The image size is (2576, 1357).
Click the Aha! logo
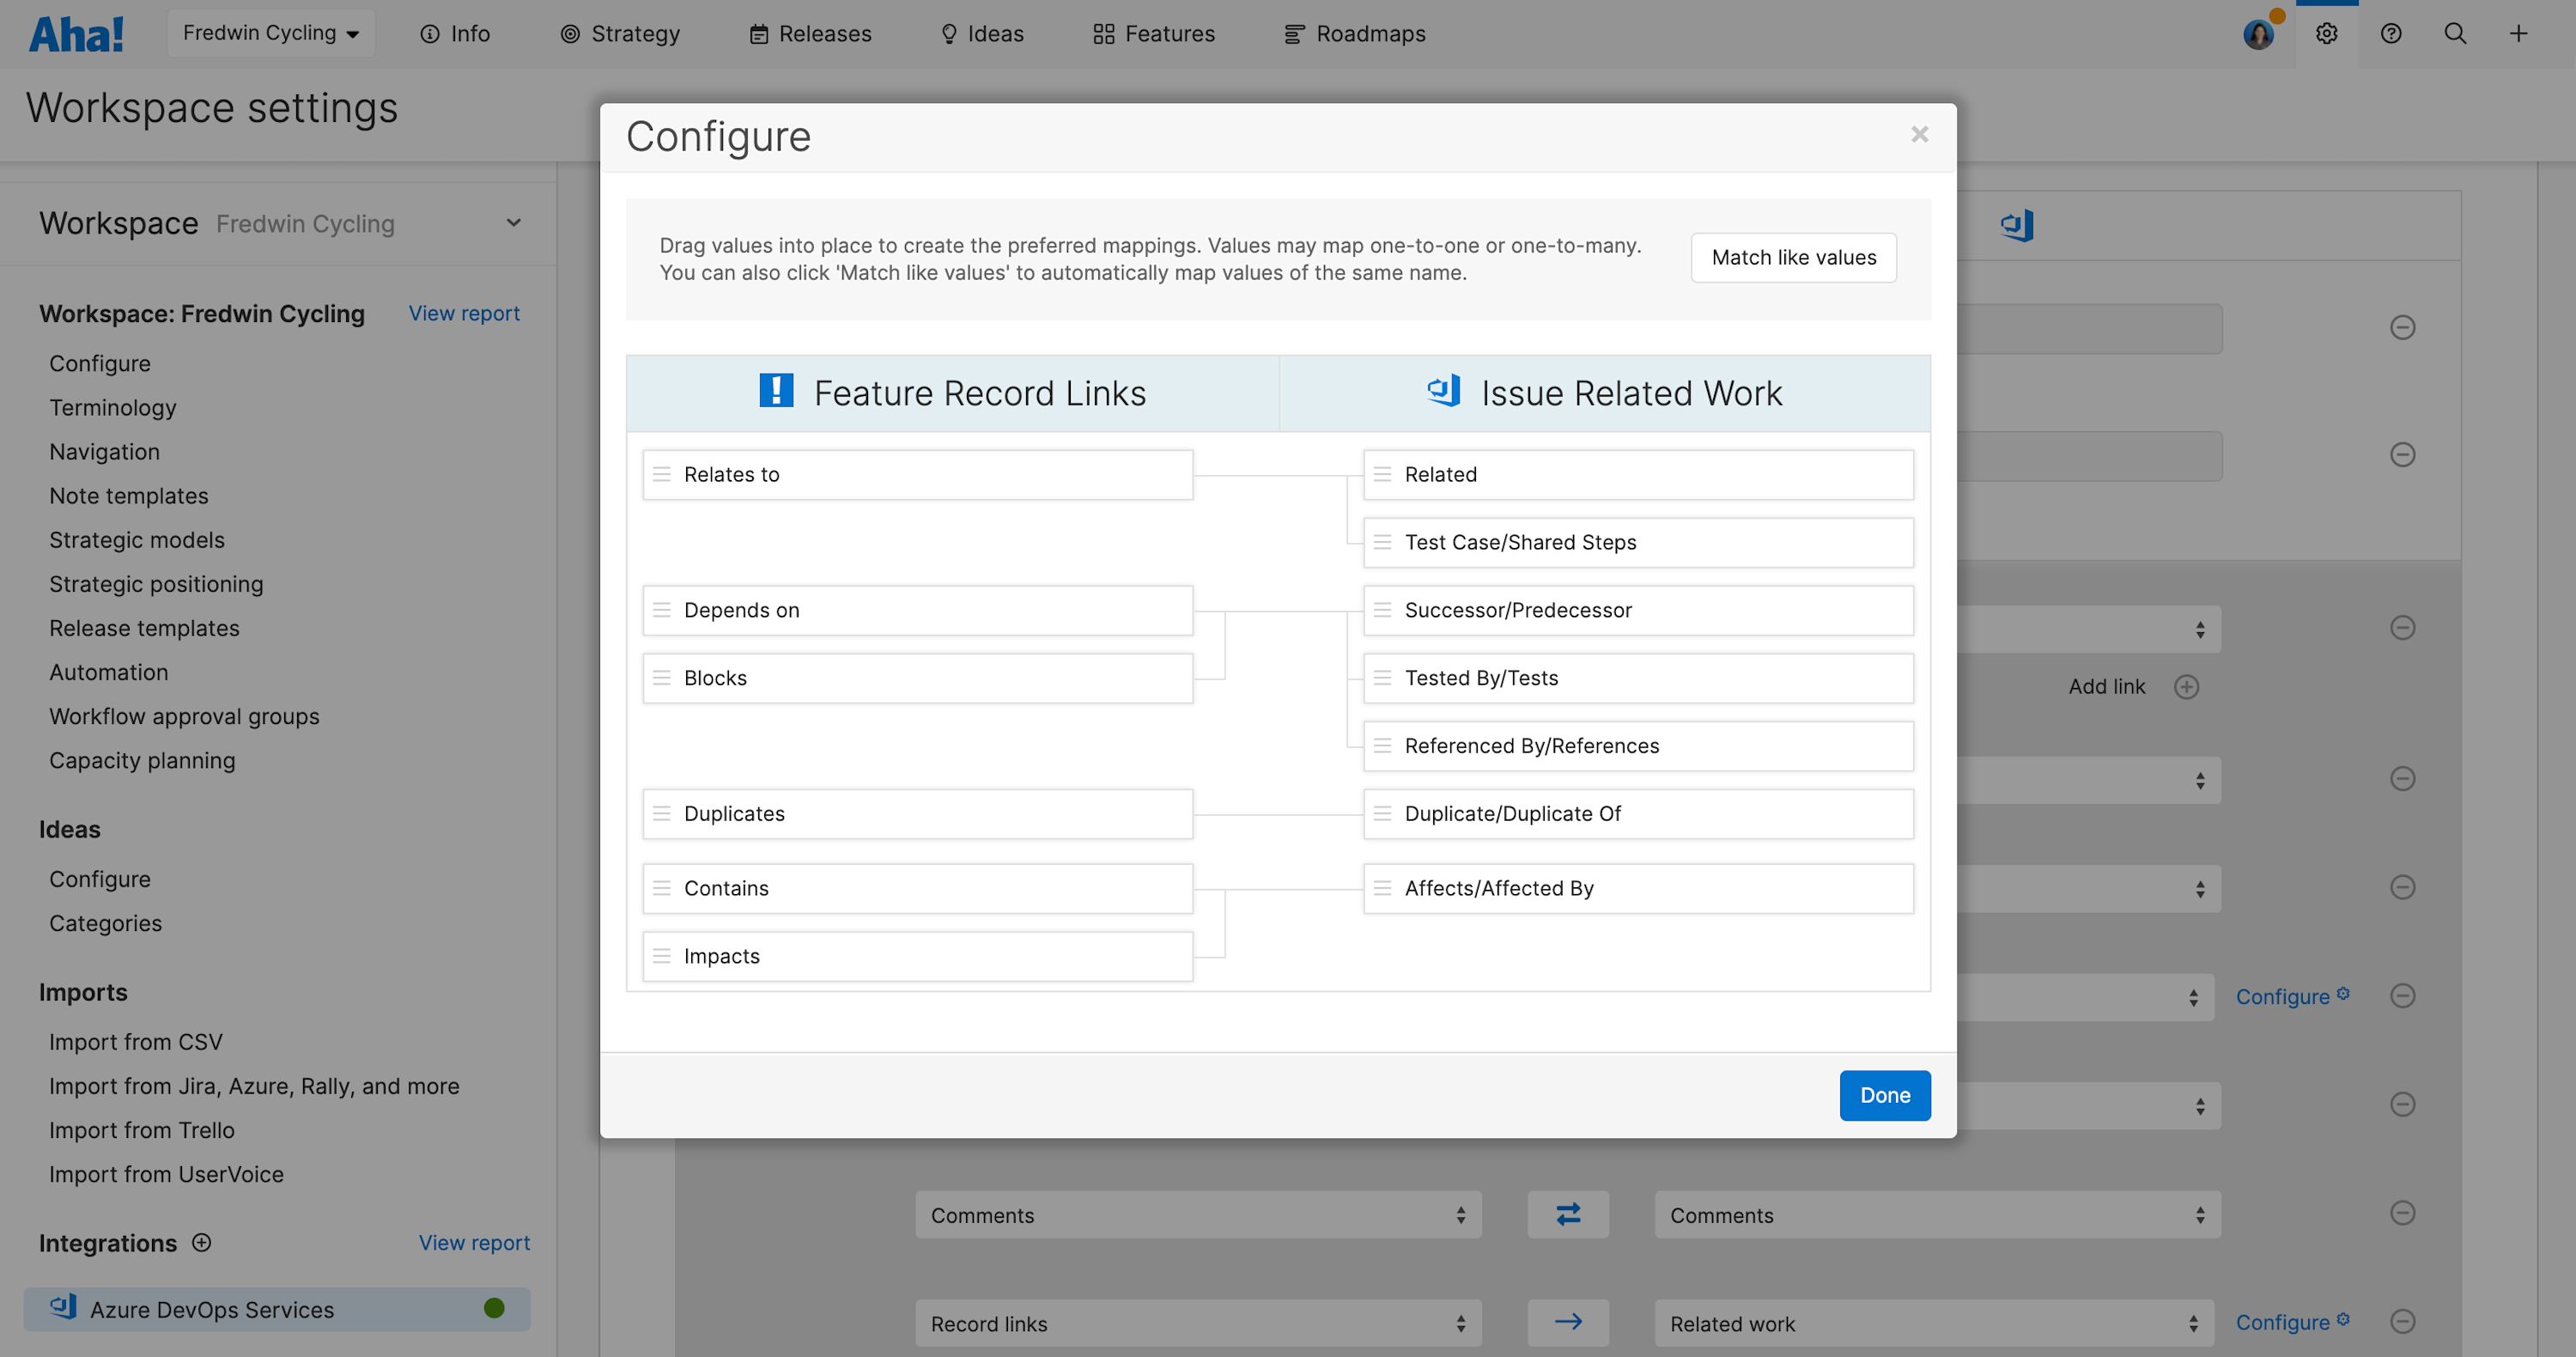coord(76,32)
